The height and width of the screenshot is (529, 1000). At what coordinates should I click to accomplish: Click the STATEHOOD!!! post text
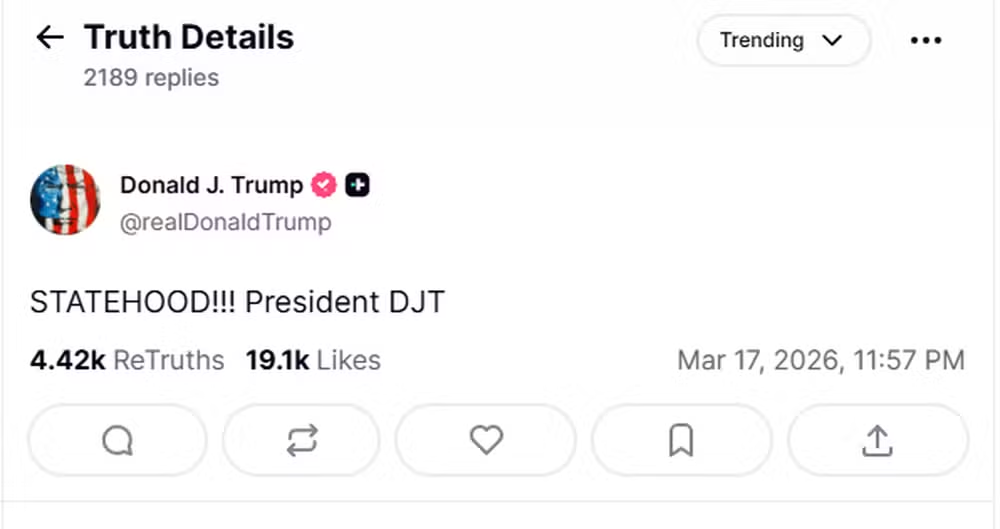[237, 302]
